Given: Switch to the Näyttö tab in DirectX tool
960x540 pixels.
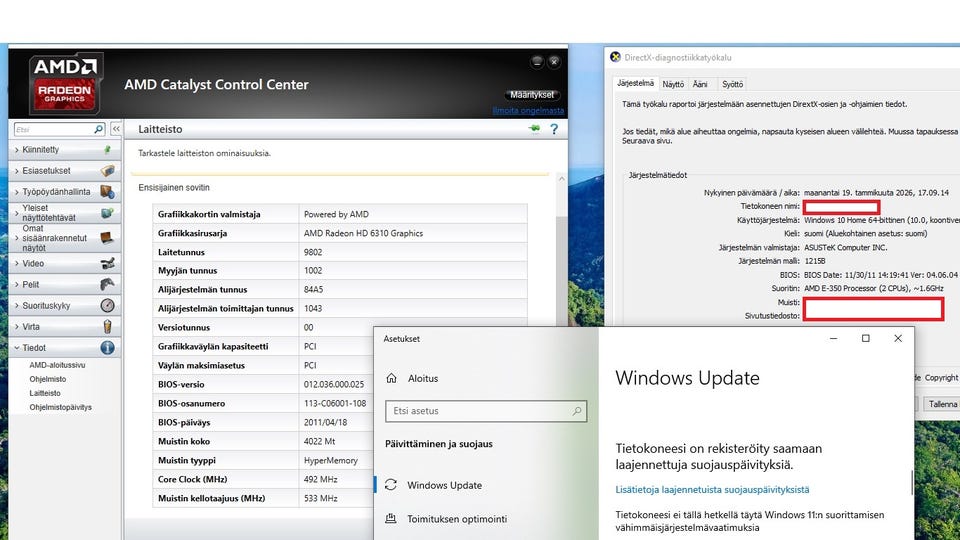Looking at the screenshot, I should (x=673, y=84).
